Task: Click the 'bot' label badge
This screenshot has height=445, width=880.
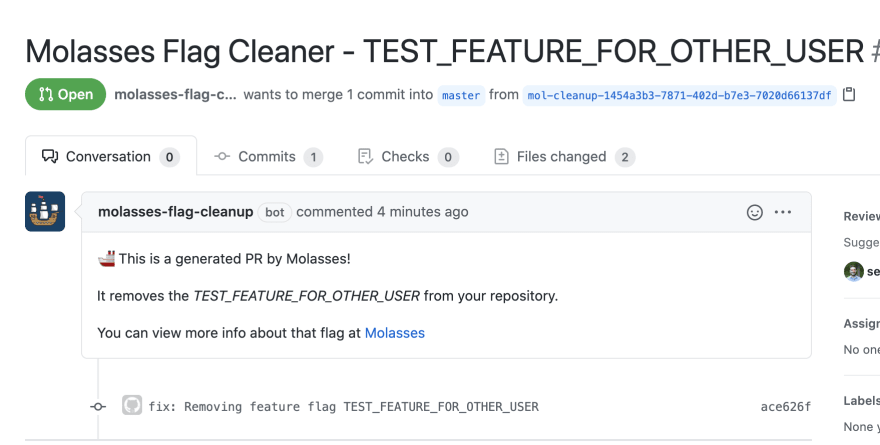Action: pos(274,212)
